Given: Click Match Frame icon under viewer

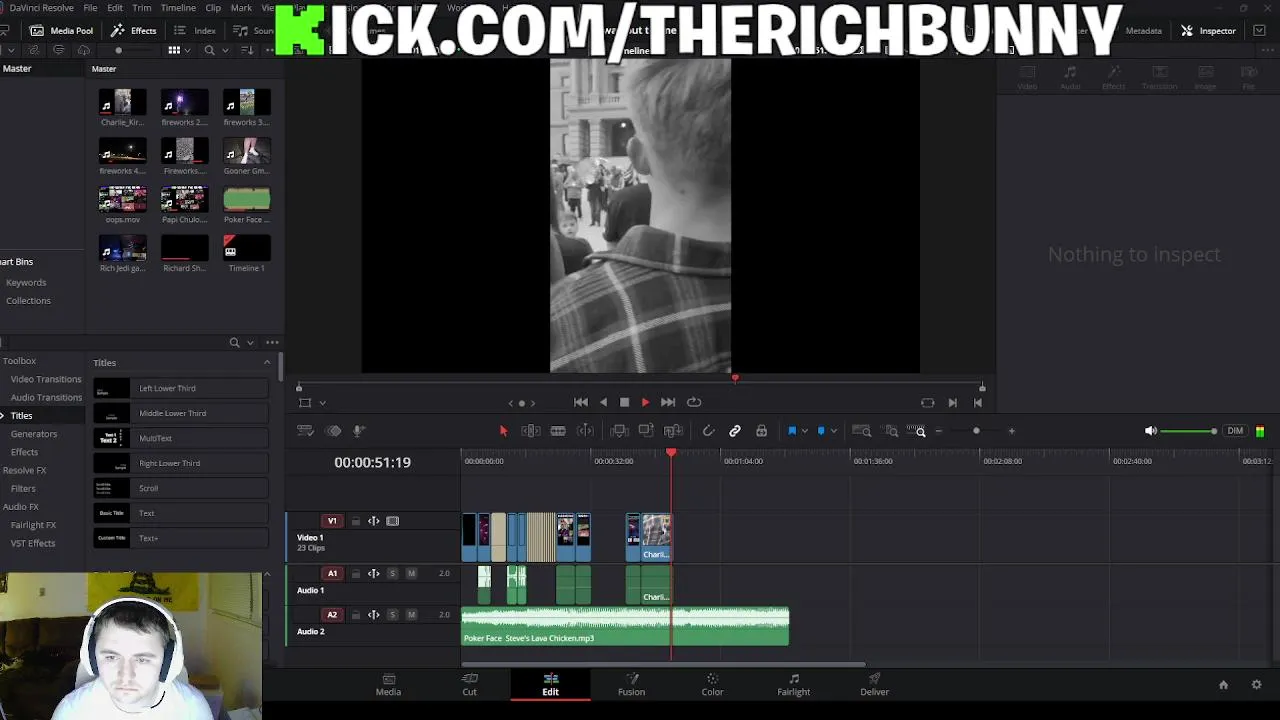Looking at the screenshot, I should pyautogui.click(x=927, y=403).
